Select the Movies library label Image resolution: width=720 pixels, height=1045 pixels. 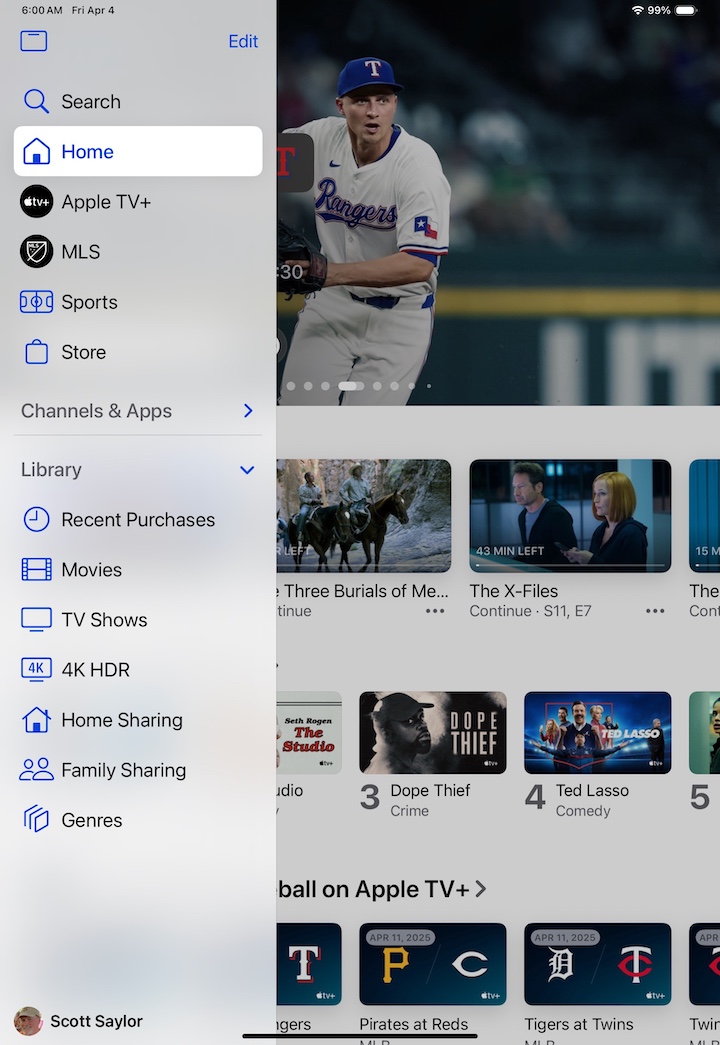[91, 570]
